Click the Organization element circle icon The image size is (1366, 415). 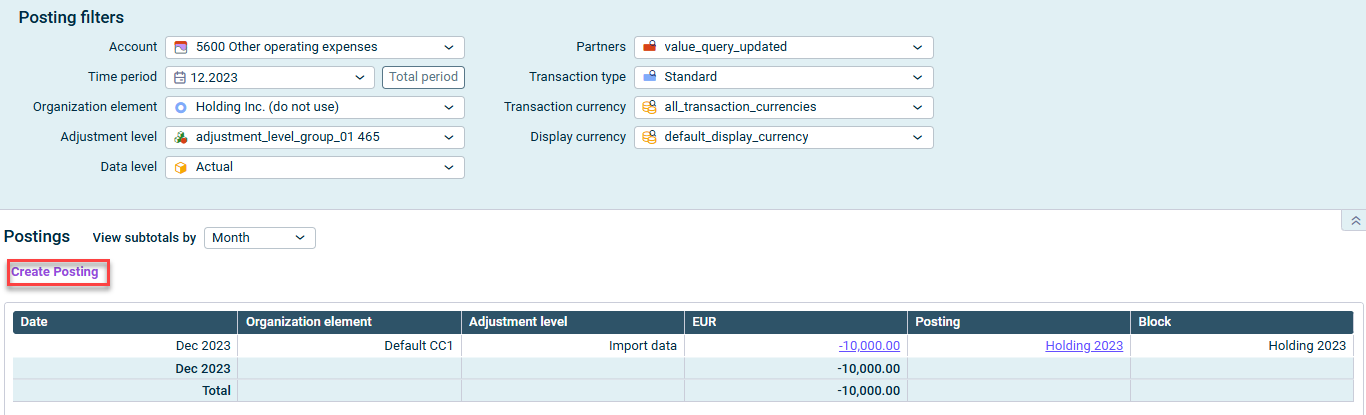(x=181, y=107)
